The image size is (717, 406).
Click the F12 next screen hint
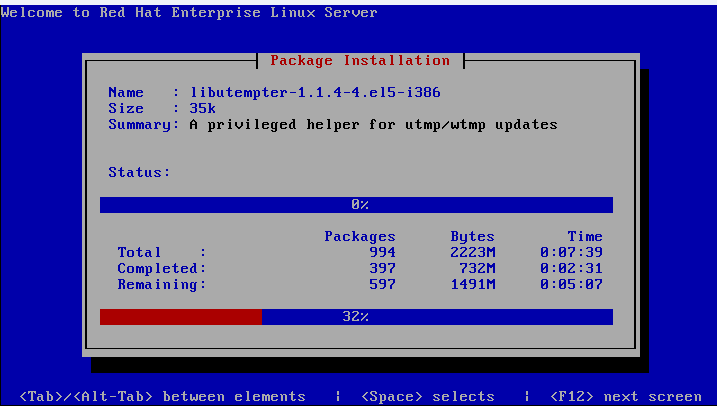pos(626,396)
